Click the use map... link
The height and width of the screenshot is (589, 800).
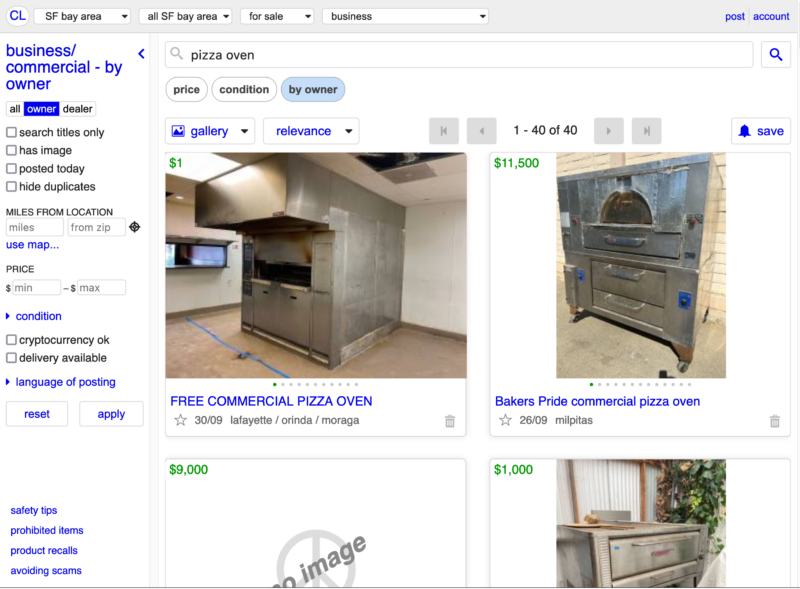click(32, 245)
